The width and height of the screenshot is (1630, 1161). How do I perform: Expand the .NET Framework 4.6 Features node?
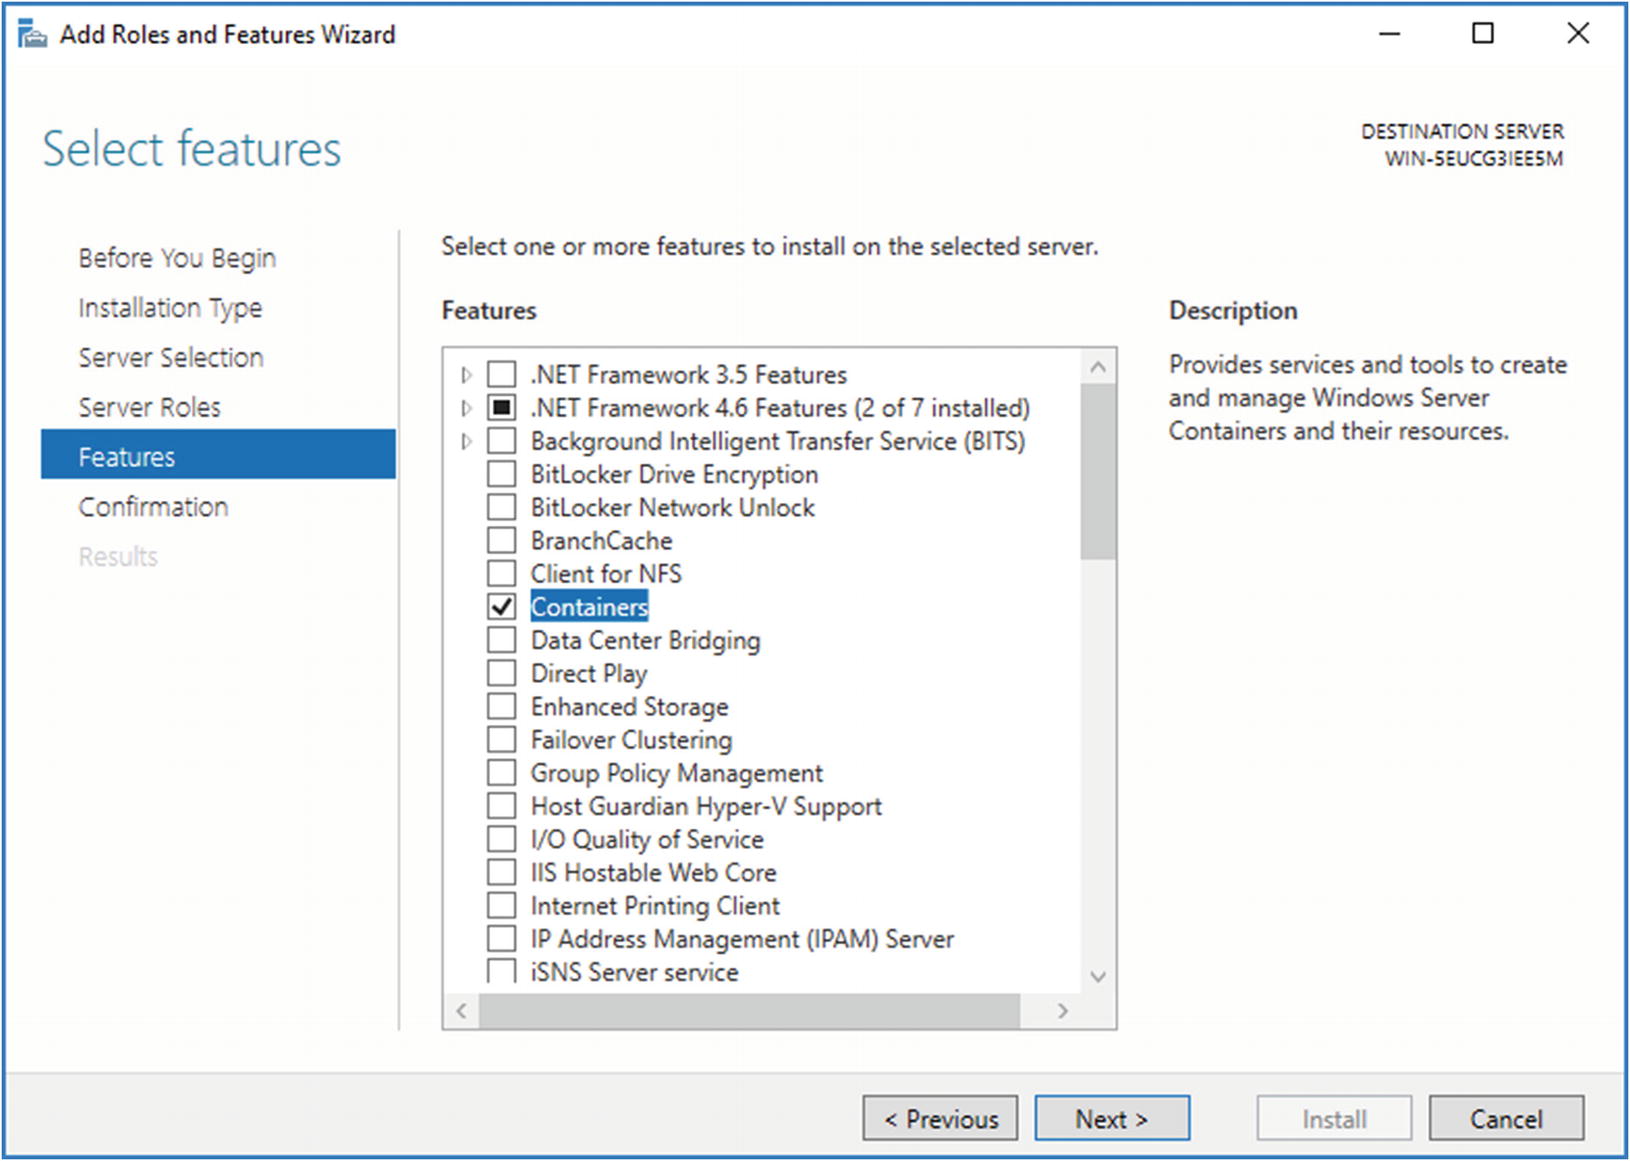pyautogui.click(x=466, y=408)
